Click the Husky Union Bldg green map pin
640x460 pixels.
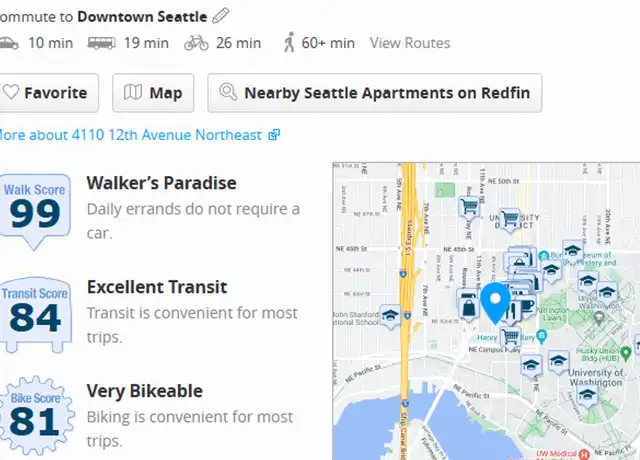point(625,352)
